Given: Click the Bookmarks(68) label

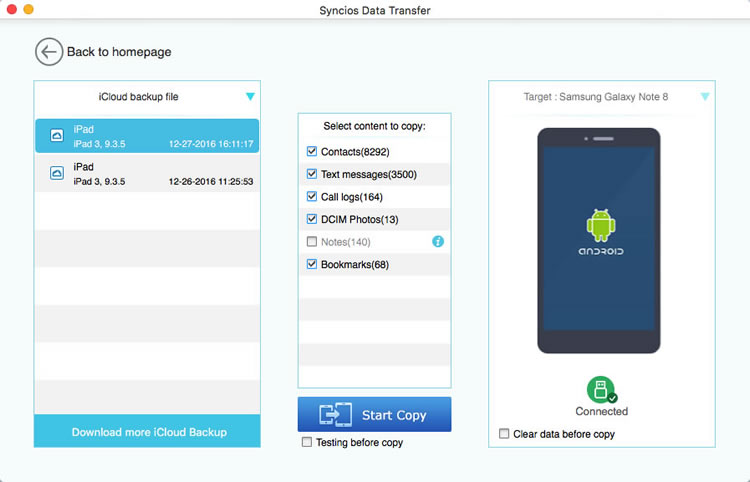Looking at the screenshot, I should (x=354, y=264).
